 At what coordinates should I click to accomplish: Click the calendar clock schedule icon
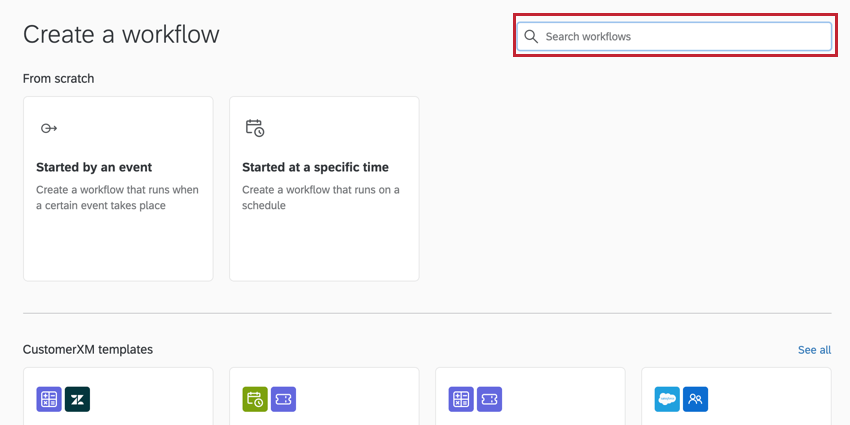(255, 128)
